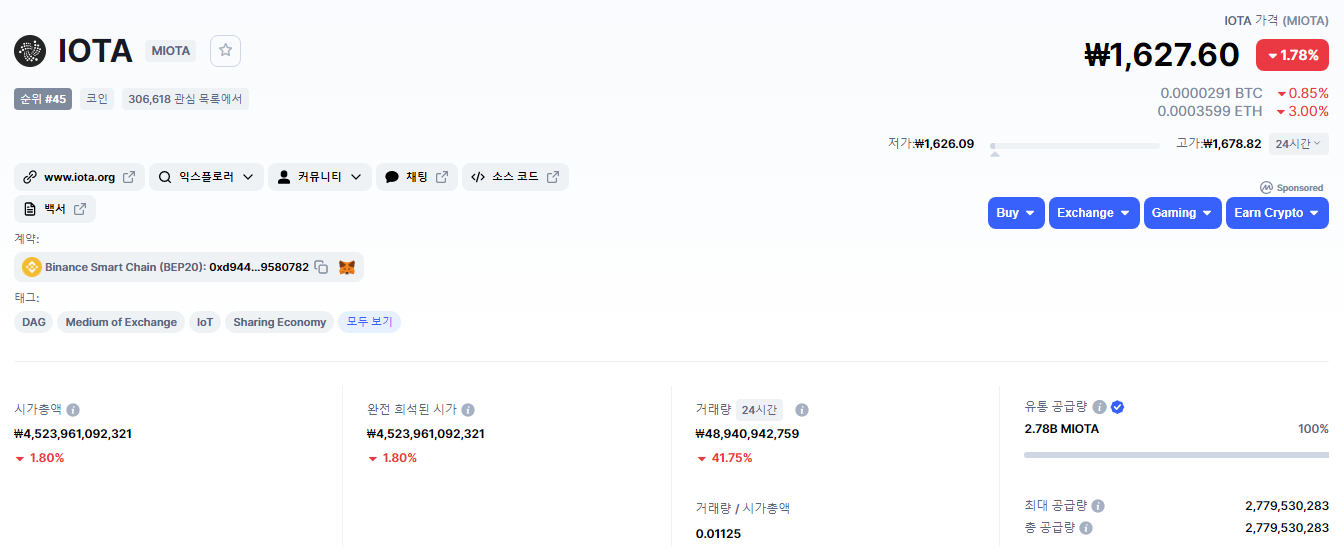Click info icon next to 최대 공급량

coord(1098,506)
